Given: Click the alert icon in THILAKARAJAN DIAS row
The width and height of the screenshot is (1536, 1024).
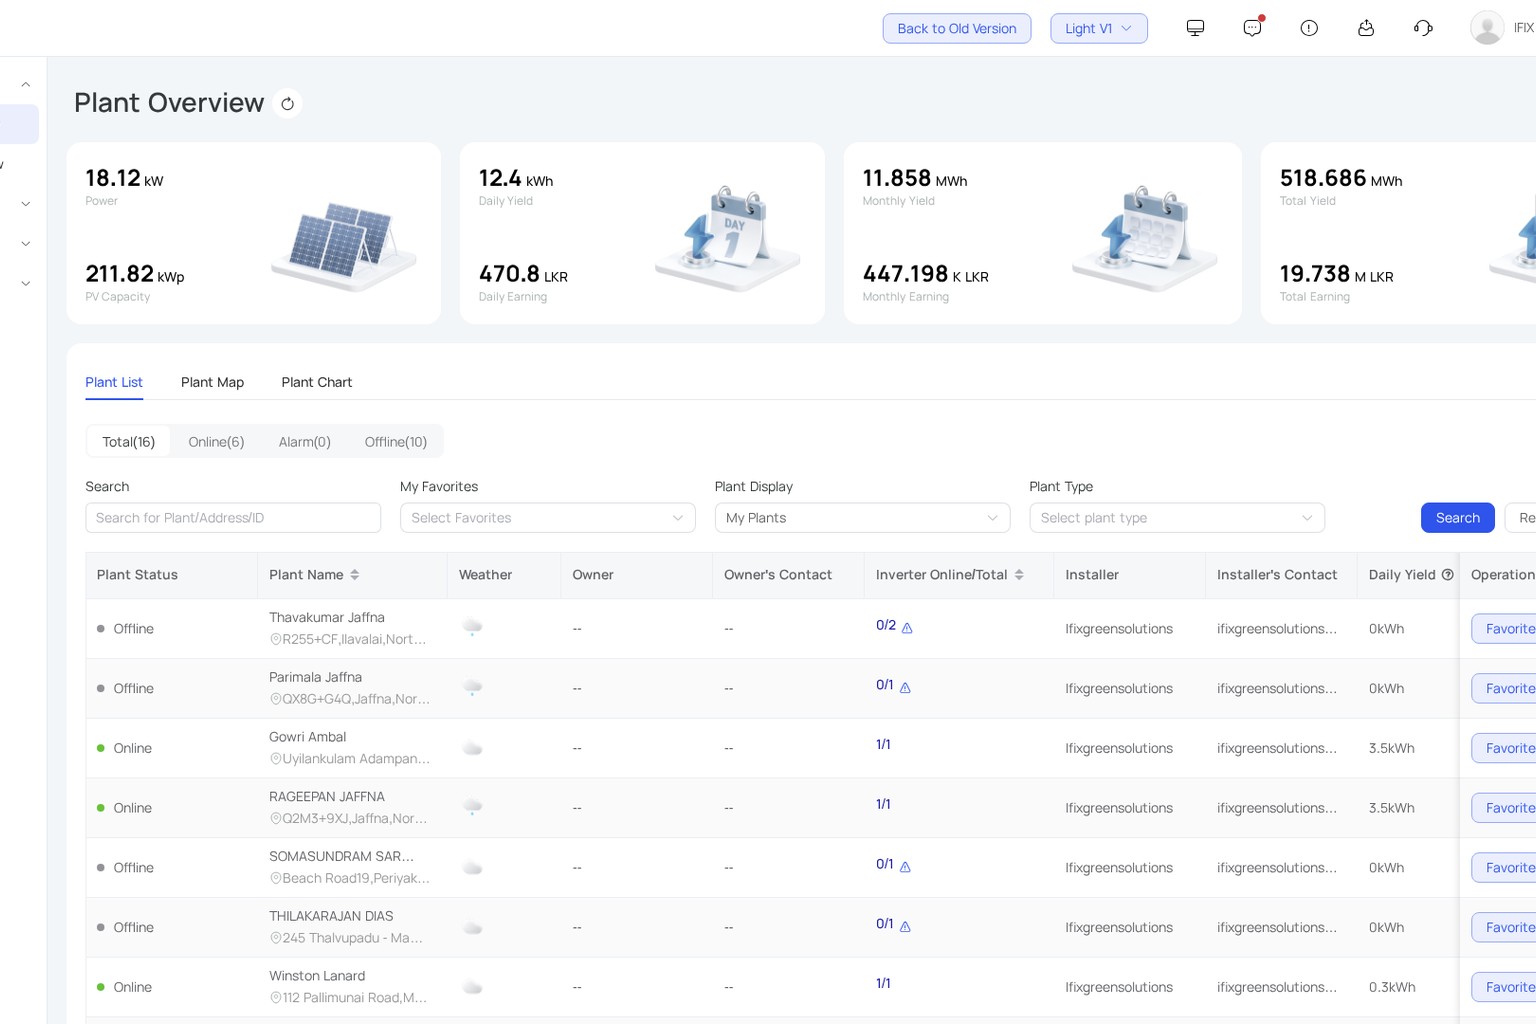Looking at the screenshot, I should (905, 927).
